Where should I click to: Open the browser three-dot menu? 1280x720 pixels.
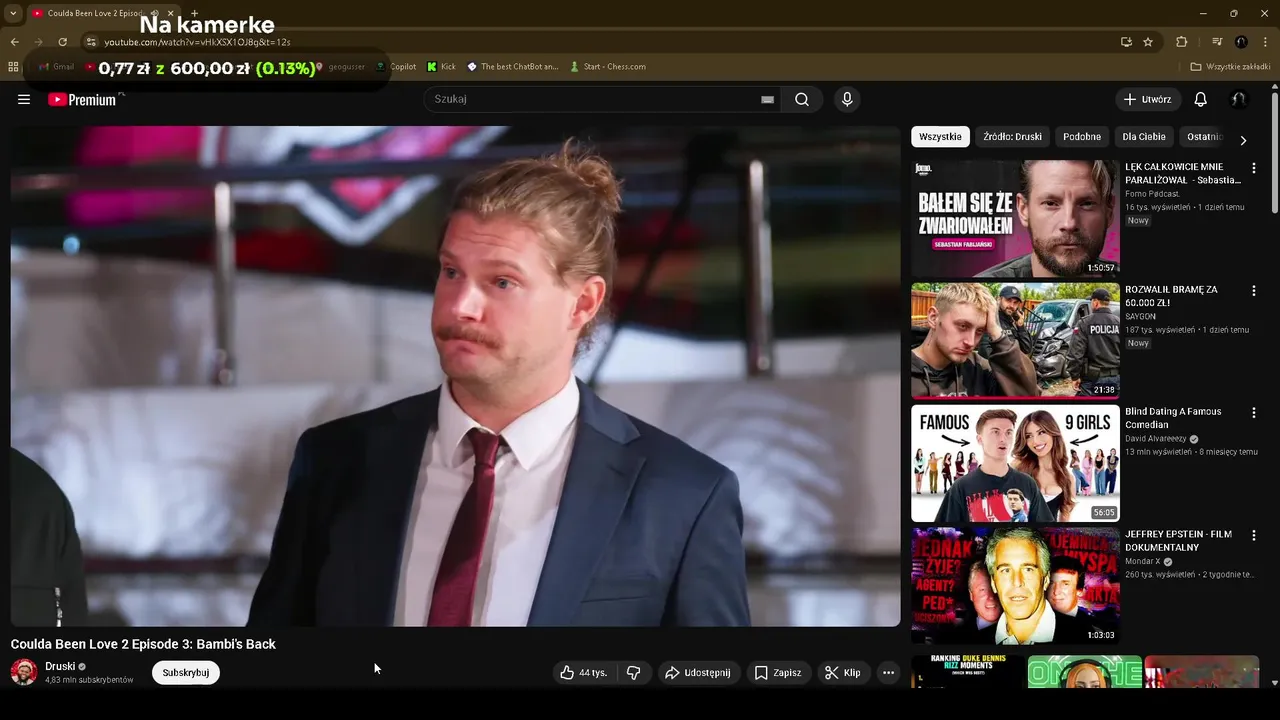coord(1266,42)
